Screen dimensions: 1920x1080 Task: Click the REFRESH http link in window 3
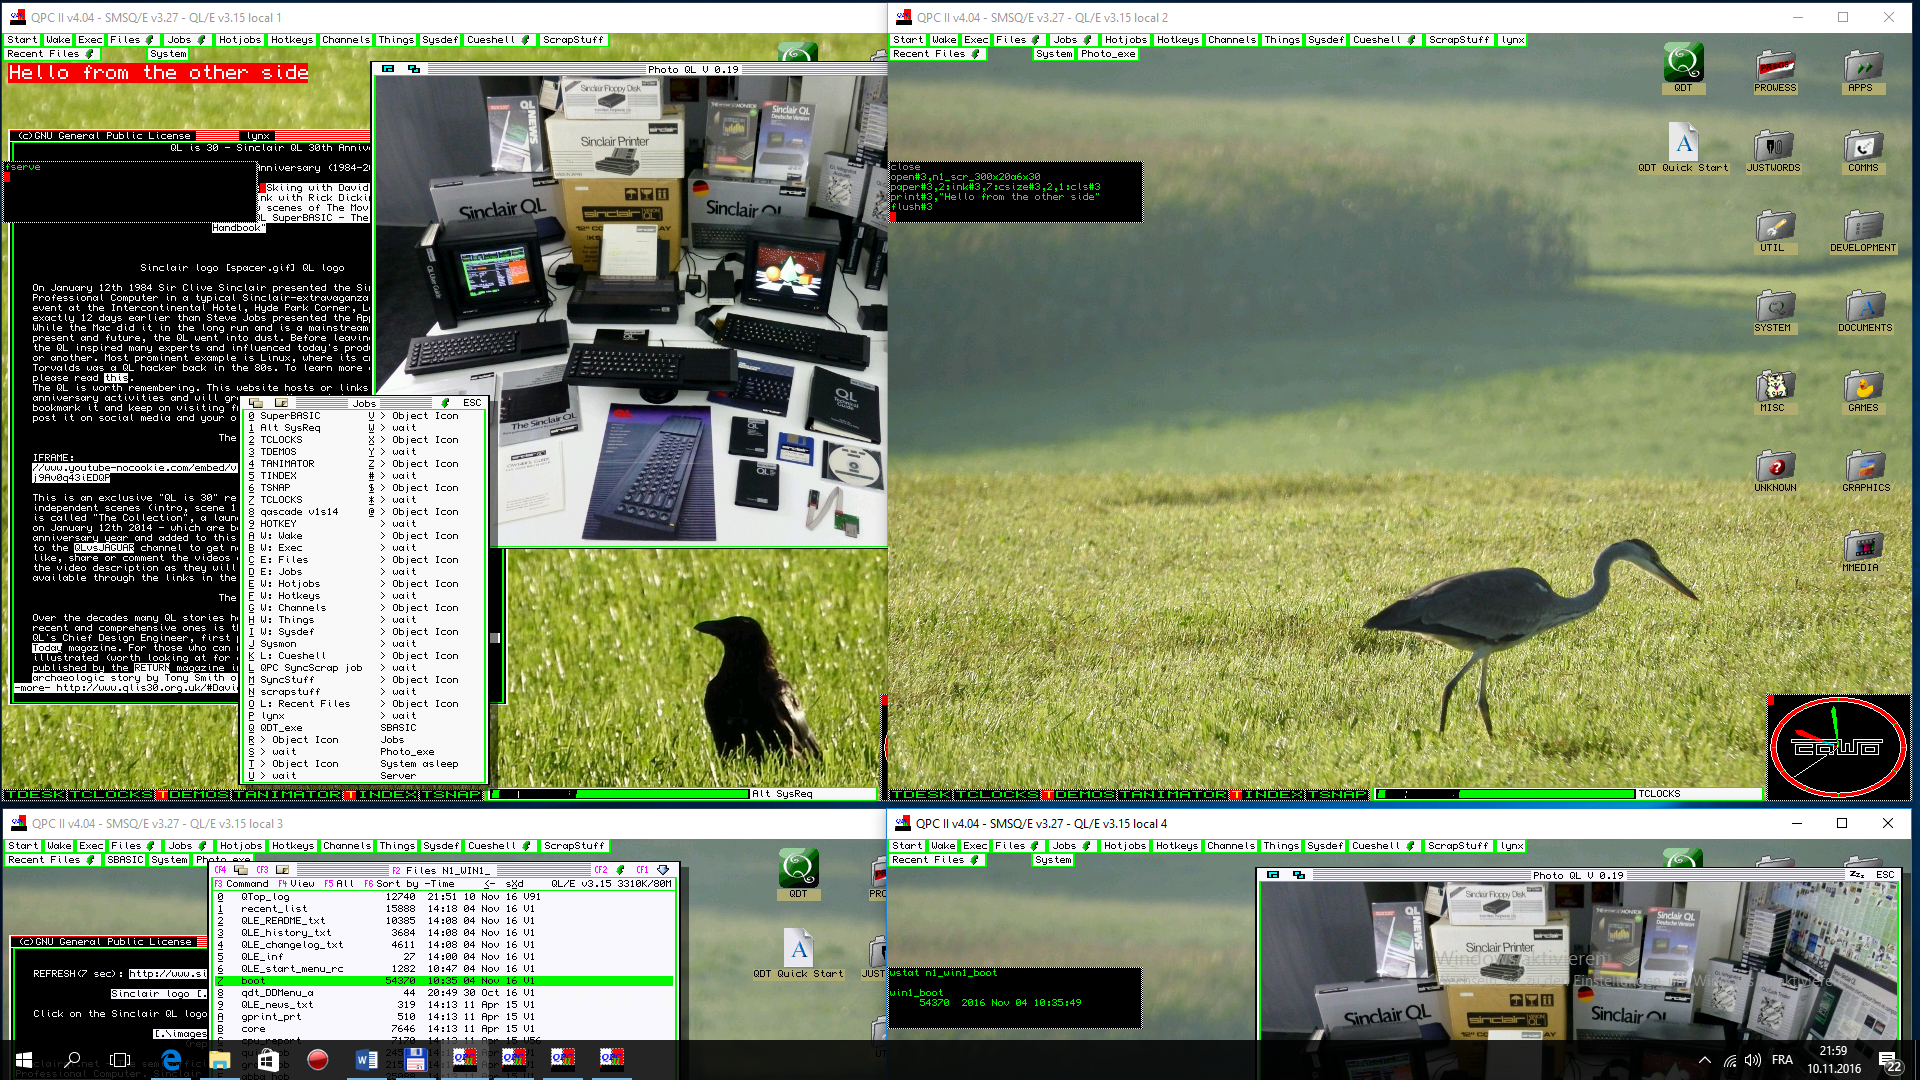pos(167,974)
